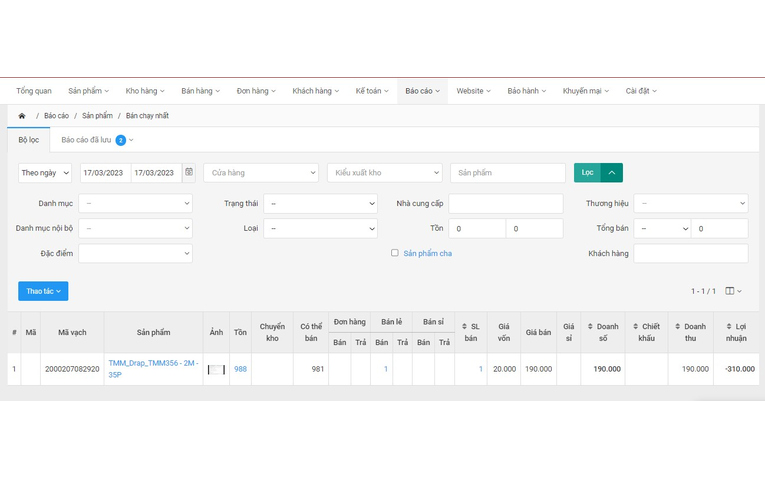The width and height of the screenshot is (765, 478).
Task: Open the Kho hàng menu
Action: tap(145, 91)
